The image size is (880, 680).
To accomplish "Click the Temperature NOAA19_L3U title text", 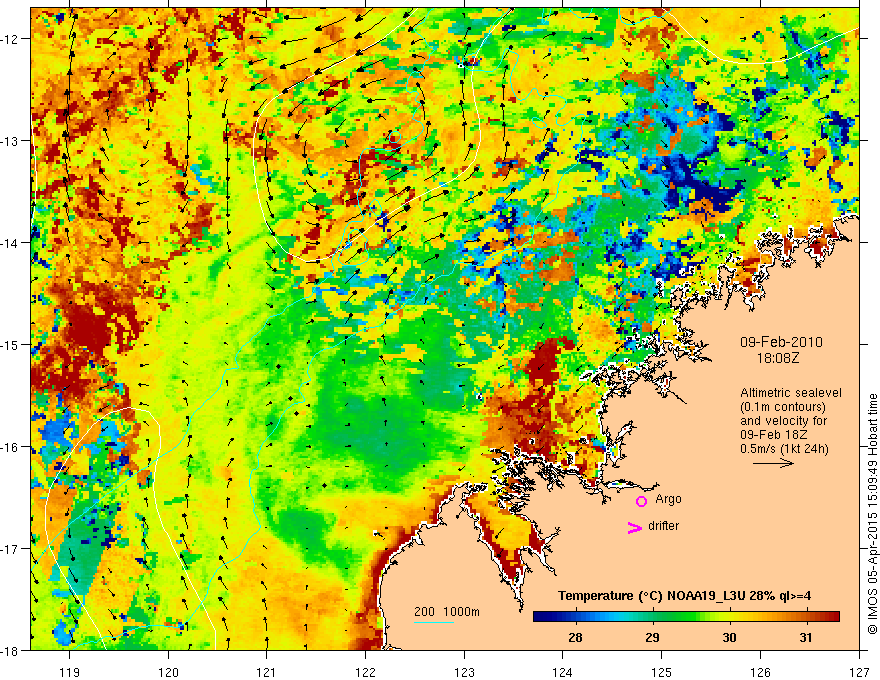I will [684, 596].
